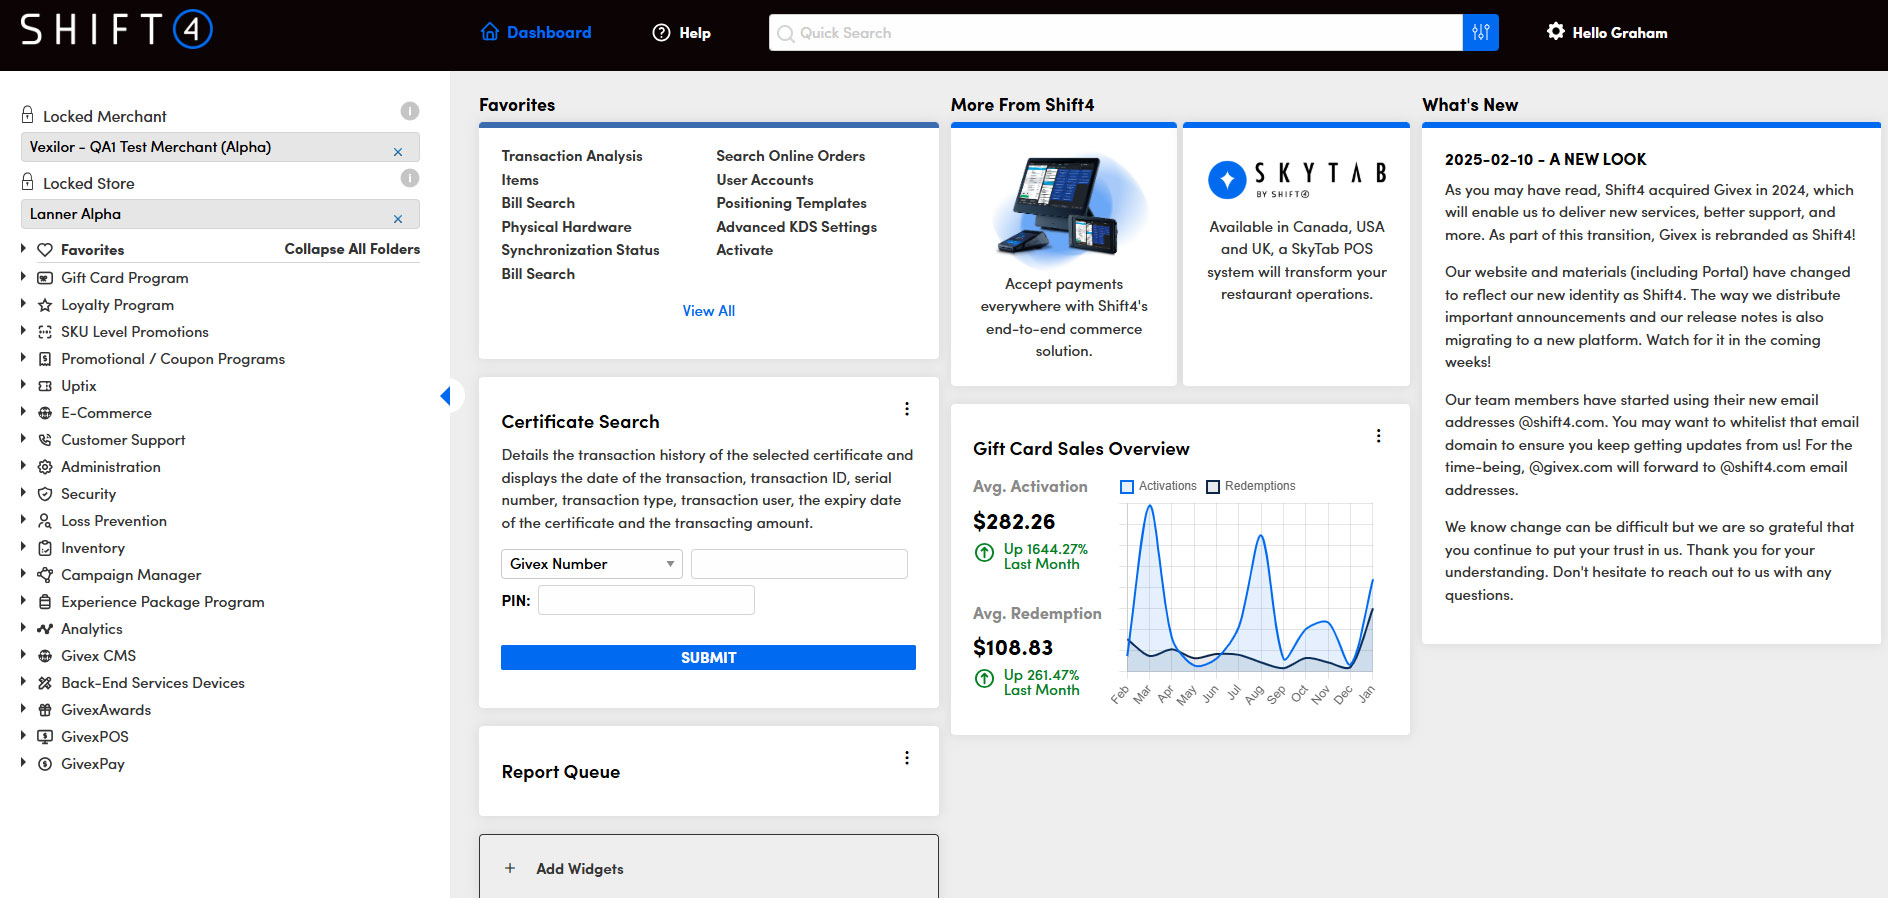Click the Customer Support headset icon

coord(45,440)
